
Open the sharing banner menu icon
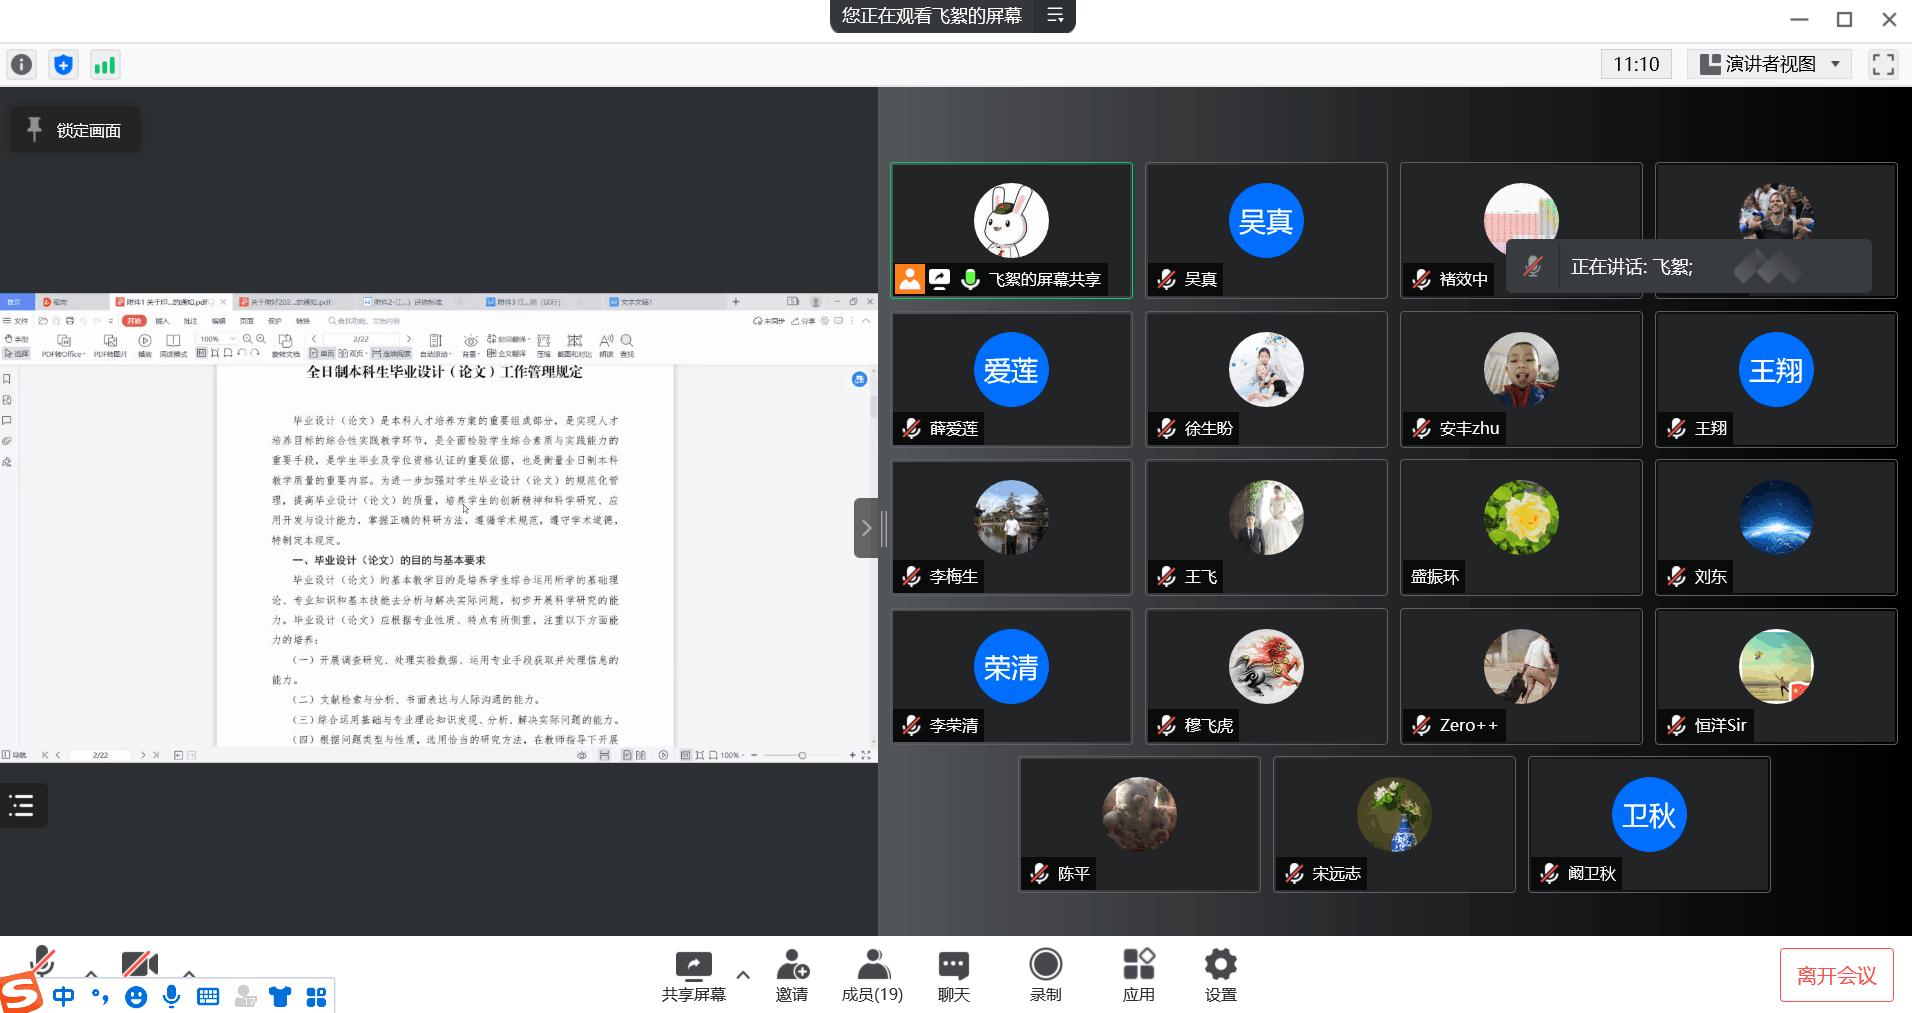(x=1055, y=15)
